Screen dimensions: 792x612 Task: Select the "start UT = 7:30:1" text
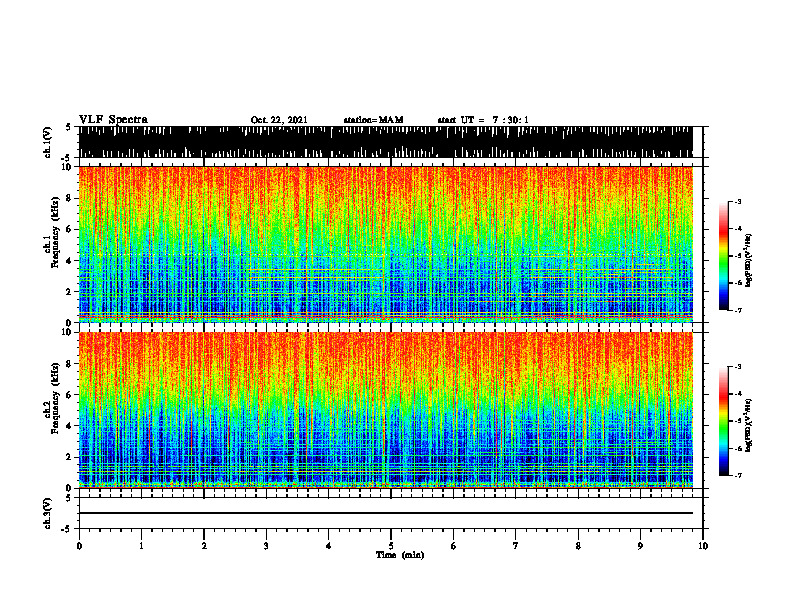(483, 120)
